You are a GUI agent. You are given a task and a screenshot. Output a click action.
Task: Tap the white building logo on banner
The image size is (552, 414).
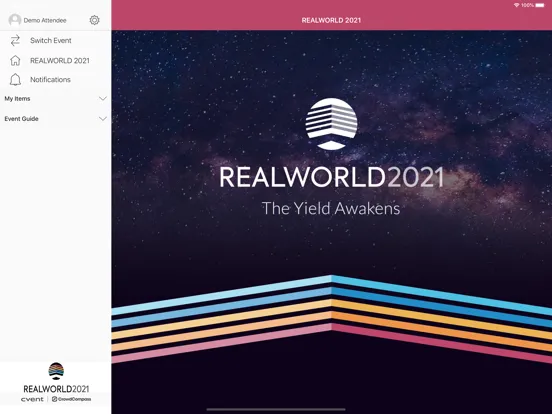(x=331, y=124)
